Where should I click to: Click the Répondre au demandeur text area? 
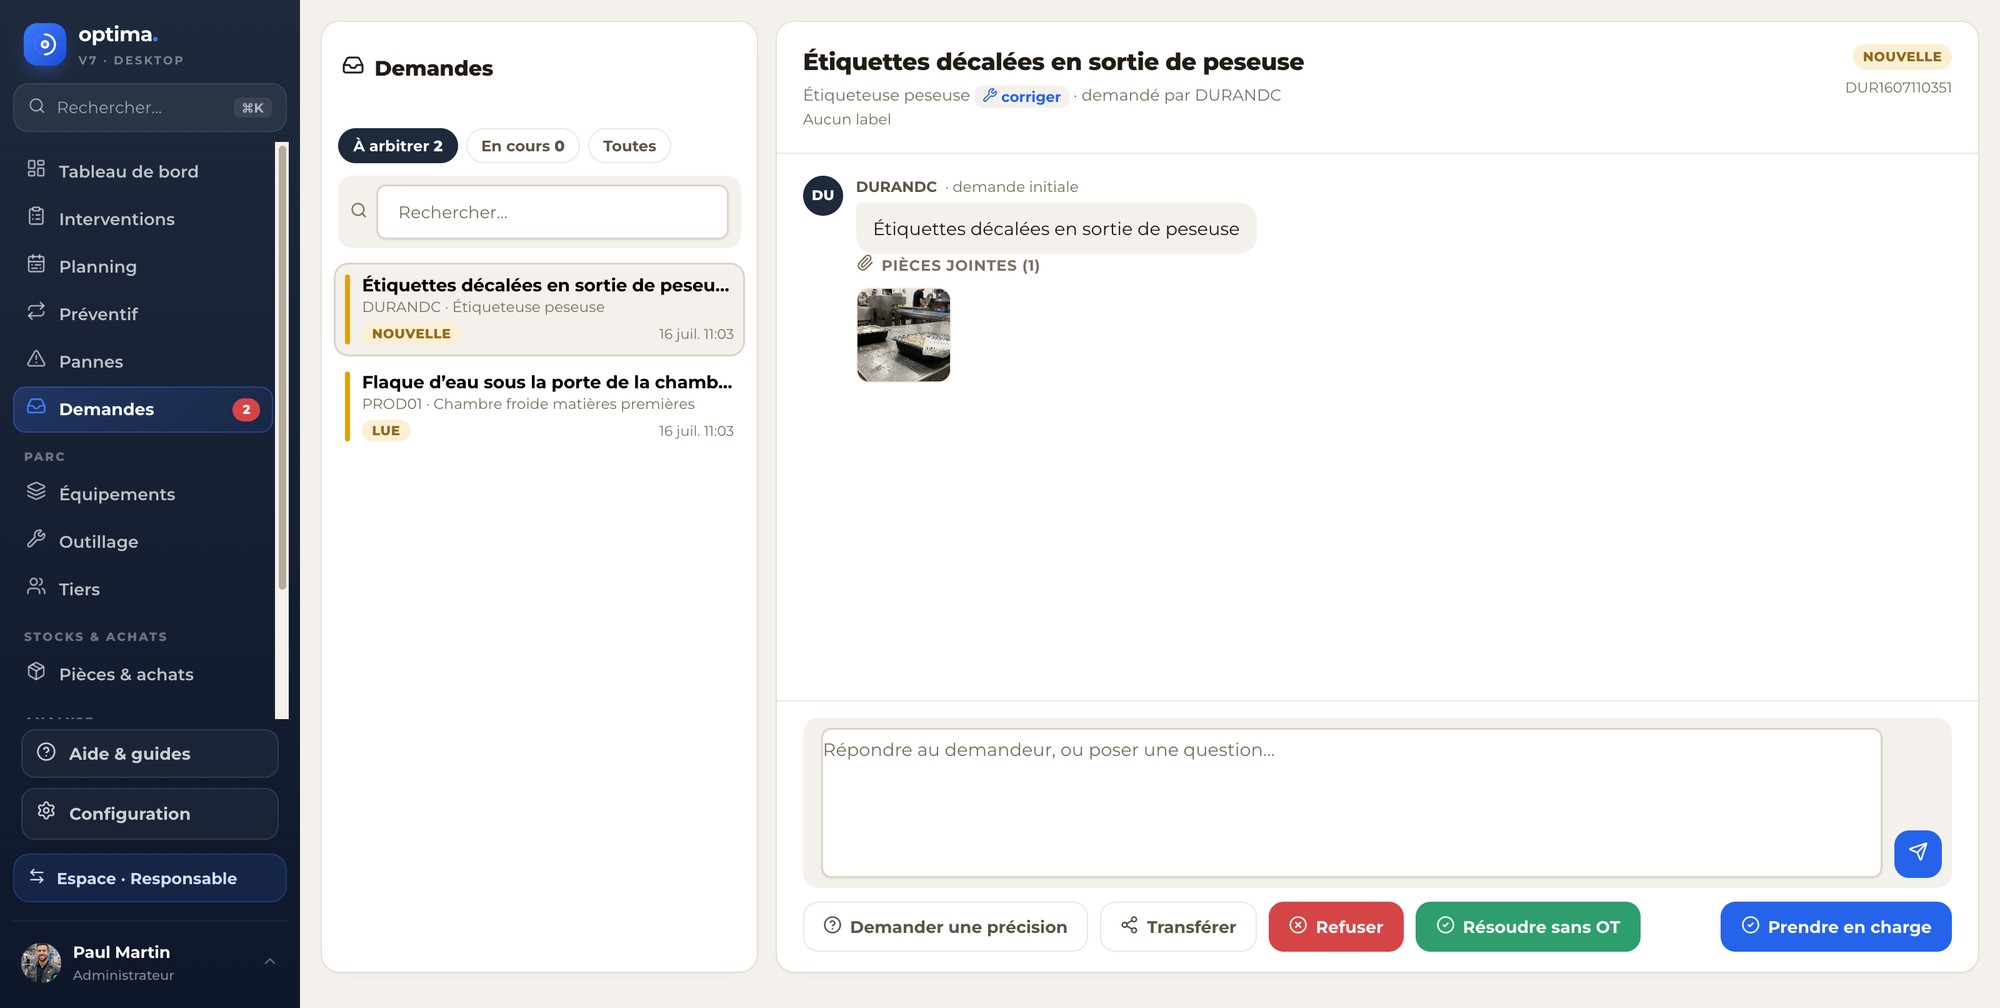pos(1351,803)
